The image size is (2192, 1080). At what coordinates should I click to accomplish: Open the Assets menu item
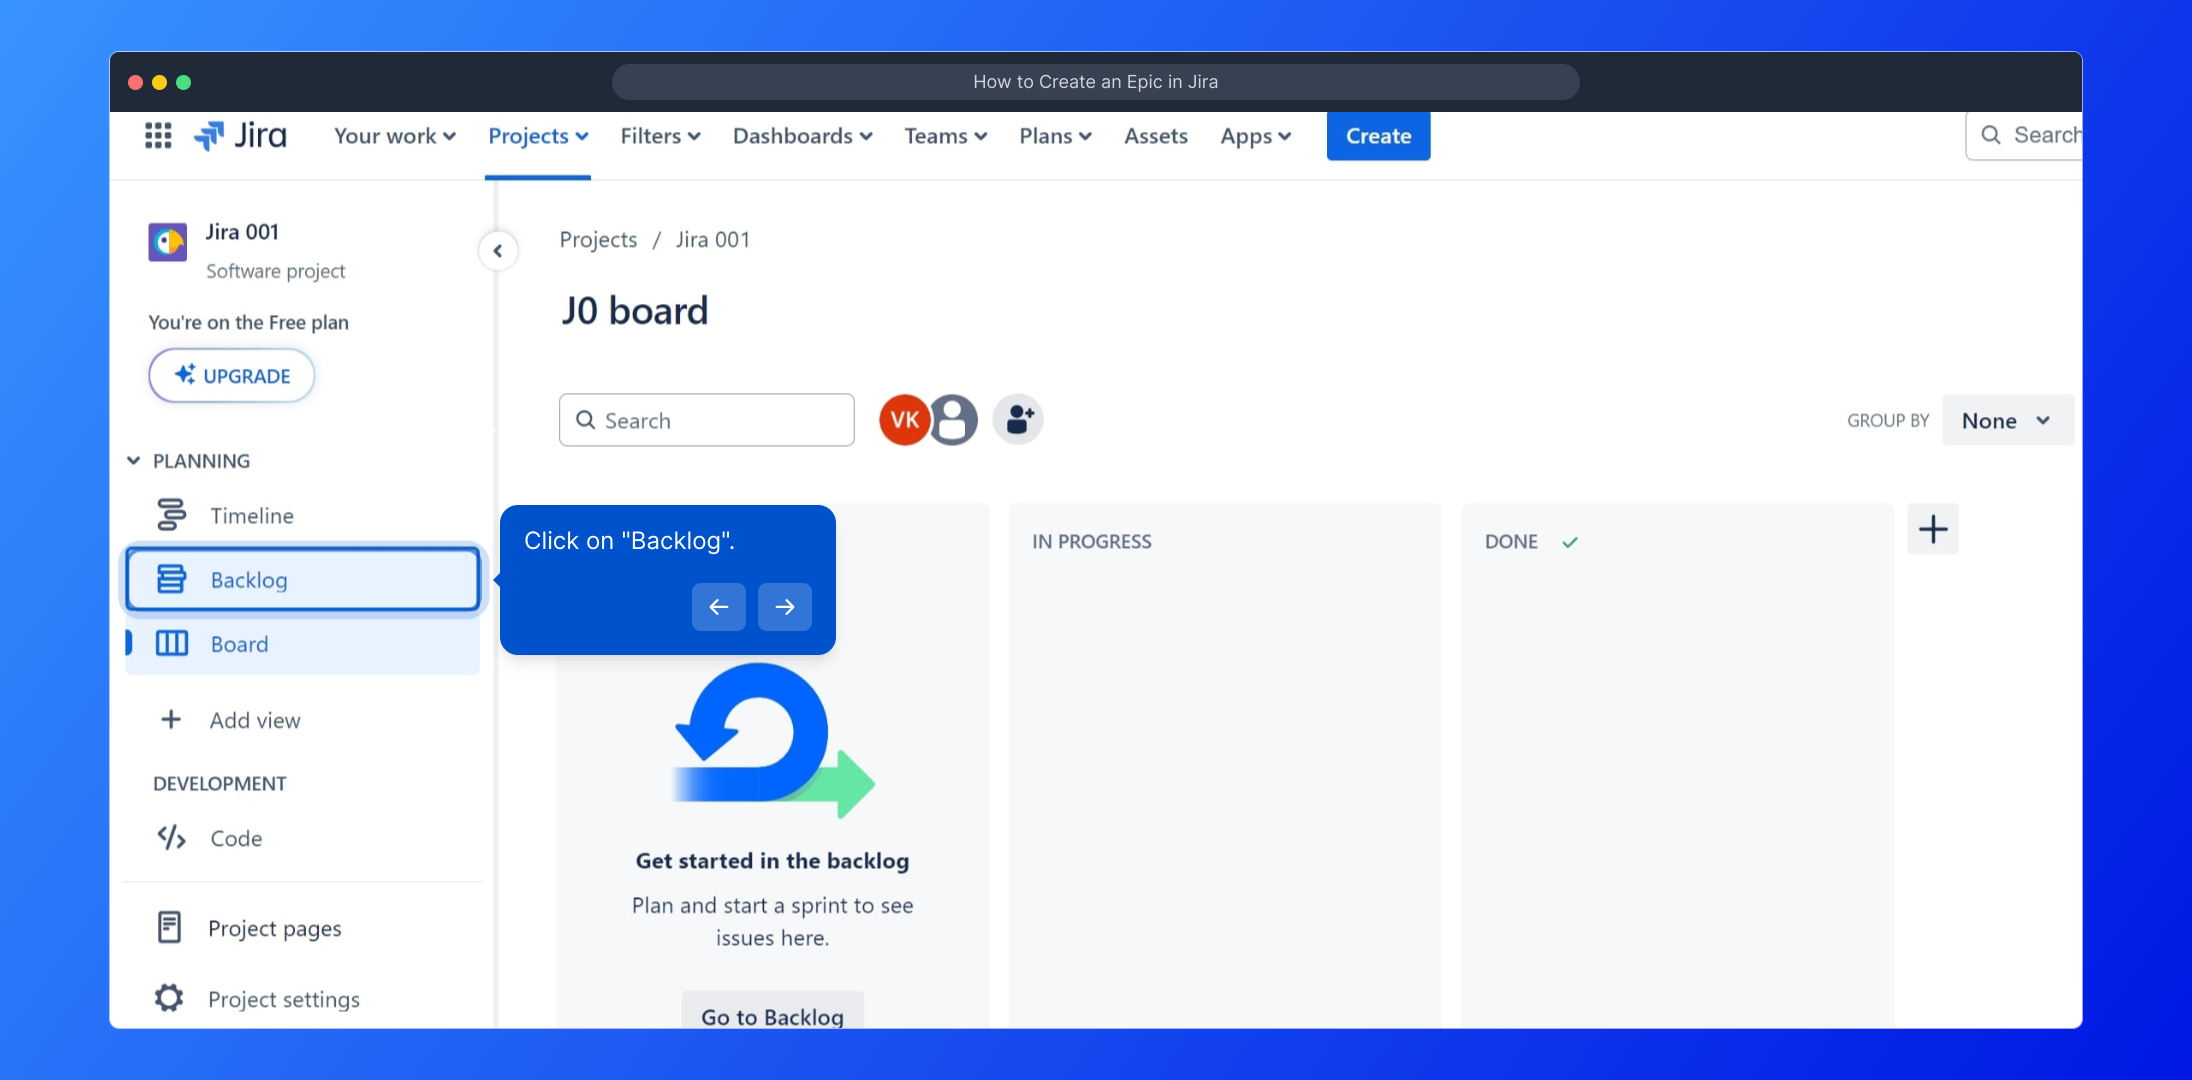[1155, 136]
